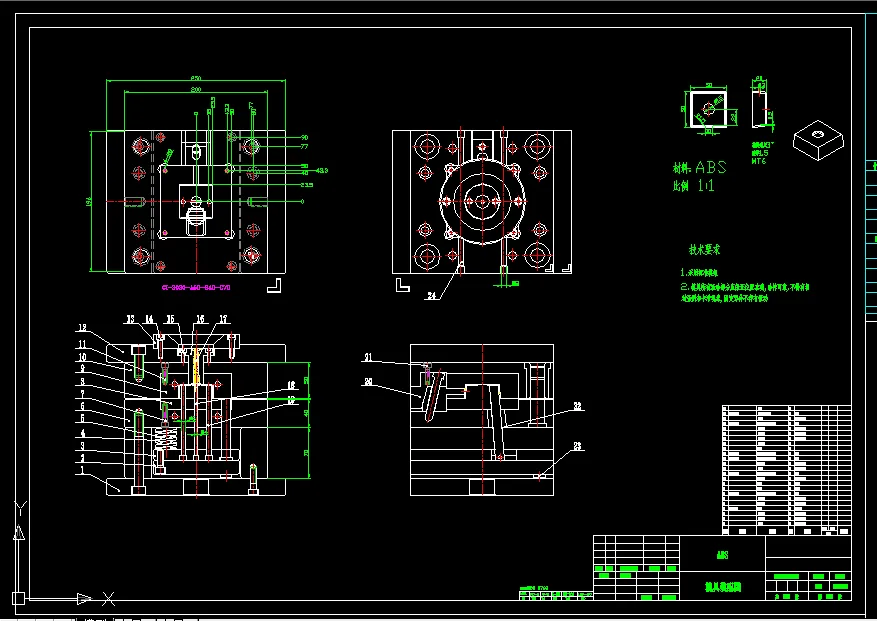Select the large circular plate center in plan view

point(482,201)
